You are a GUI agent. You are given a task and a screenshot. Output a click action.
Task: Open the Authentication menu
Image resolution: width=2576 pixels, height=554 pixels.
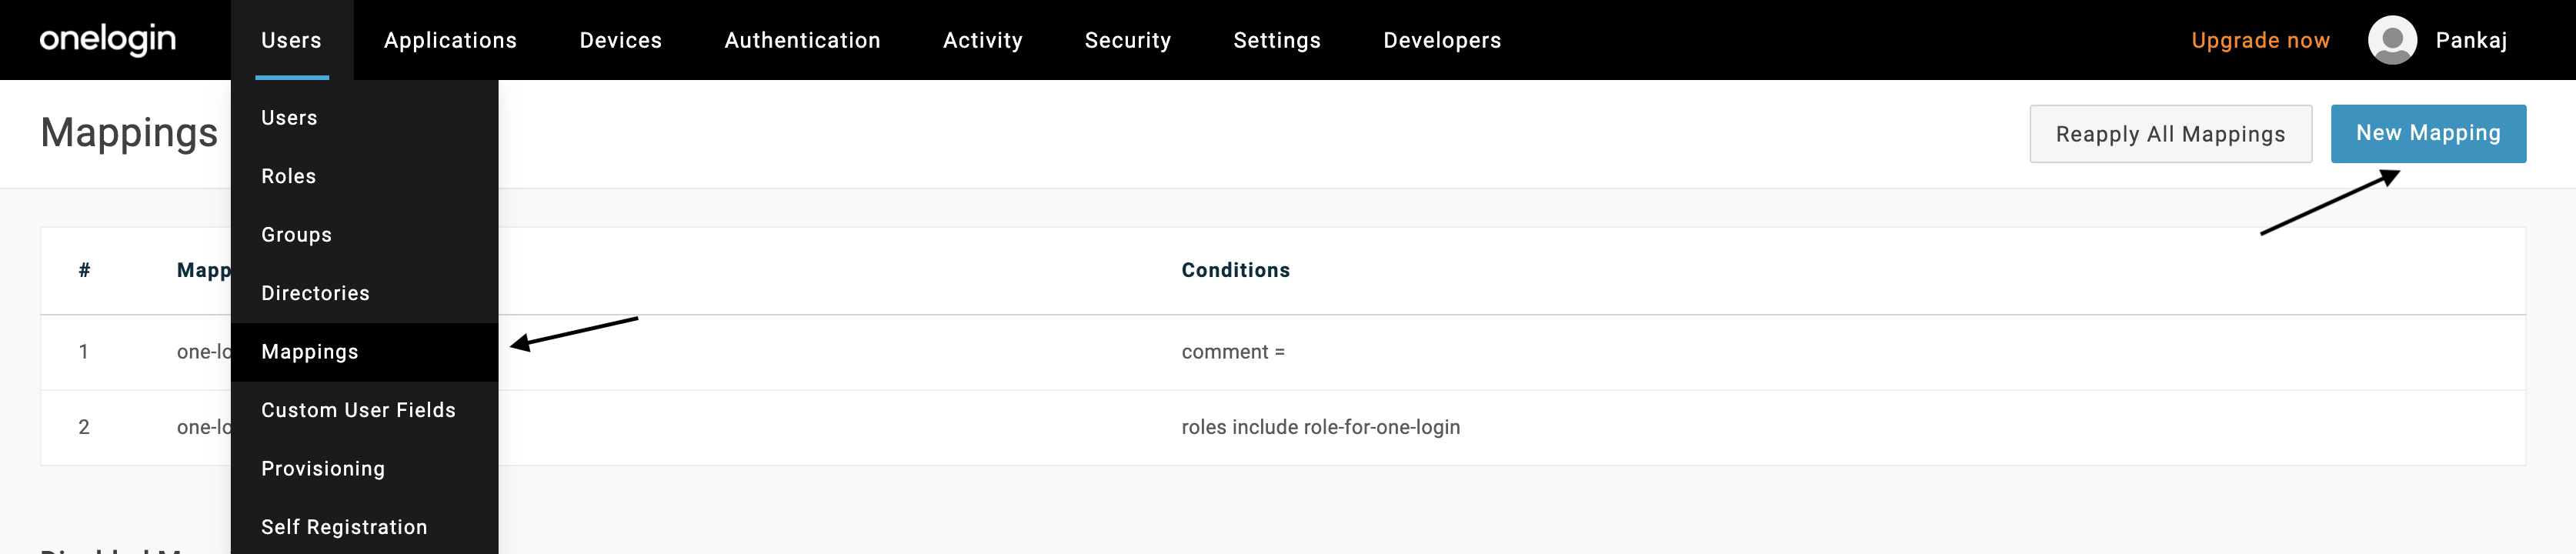pos(802,40)
